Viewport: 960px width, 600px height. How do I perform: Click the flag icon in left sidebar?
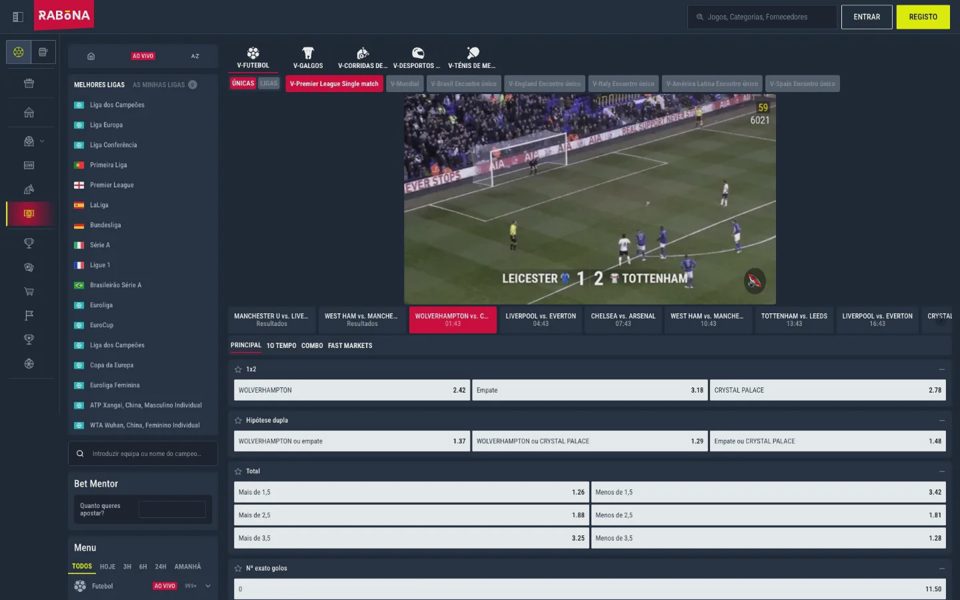click(29, 315)
